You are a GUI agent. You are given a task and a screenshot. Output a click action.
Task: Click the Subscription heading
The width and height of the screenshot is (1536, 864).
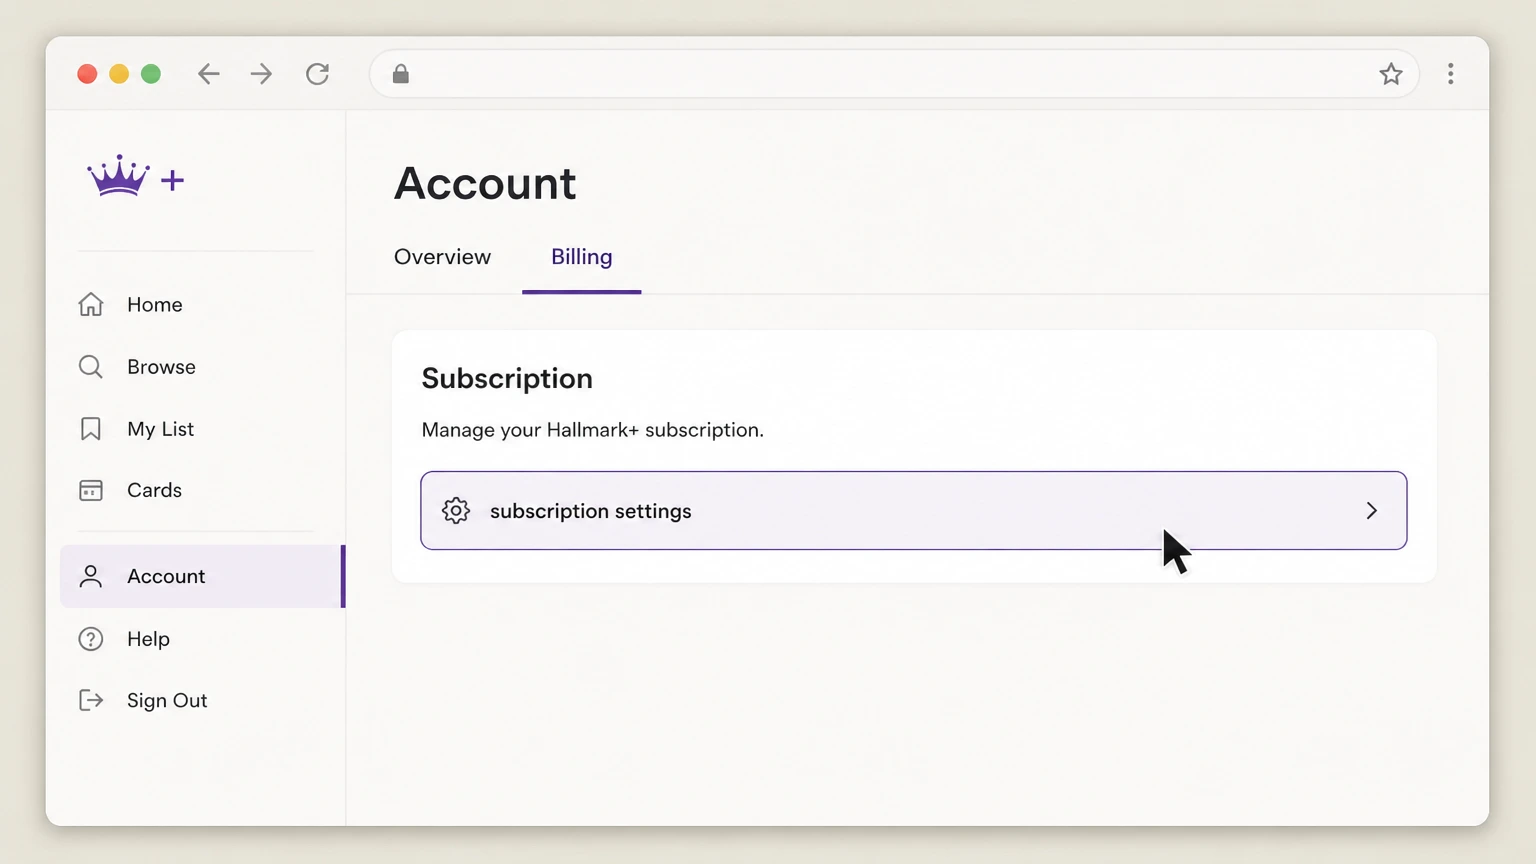tap(507, 379)
